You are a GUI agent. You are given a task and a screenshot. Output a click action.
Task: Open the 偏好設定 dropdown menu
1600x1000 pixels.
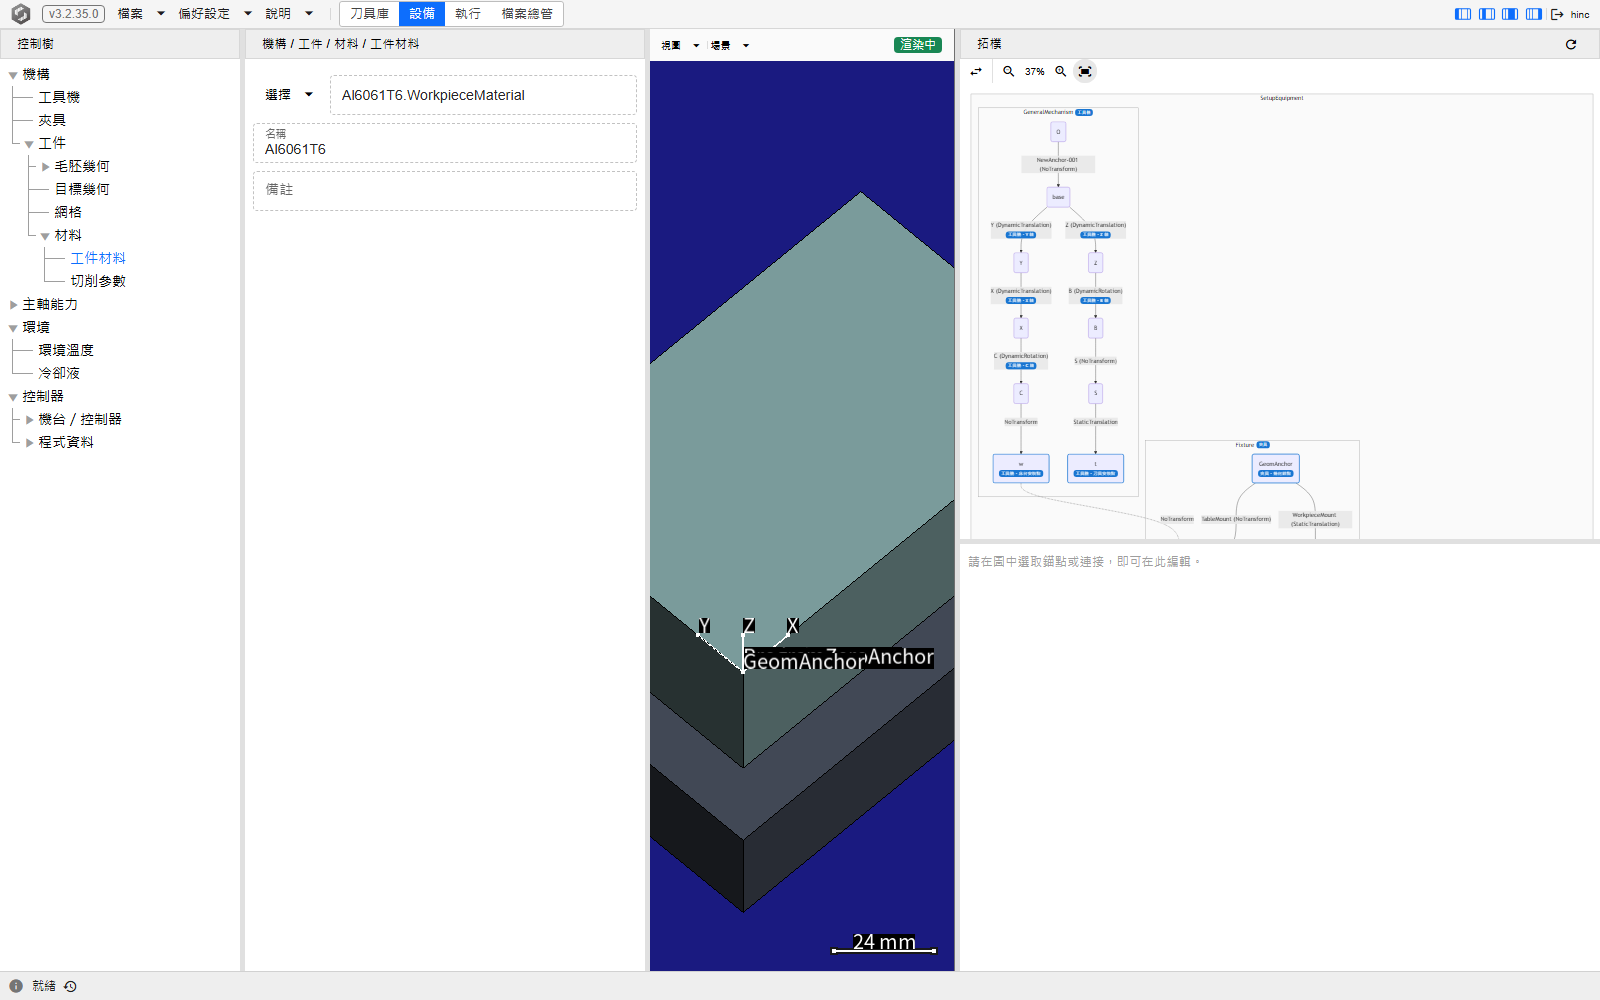(x=215, y=14)
